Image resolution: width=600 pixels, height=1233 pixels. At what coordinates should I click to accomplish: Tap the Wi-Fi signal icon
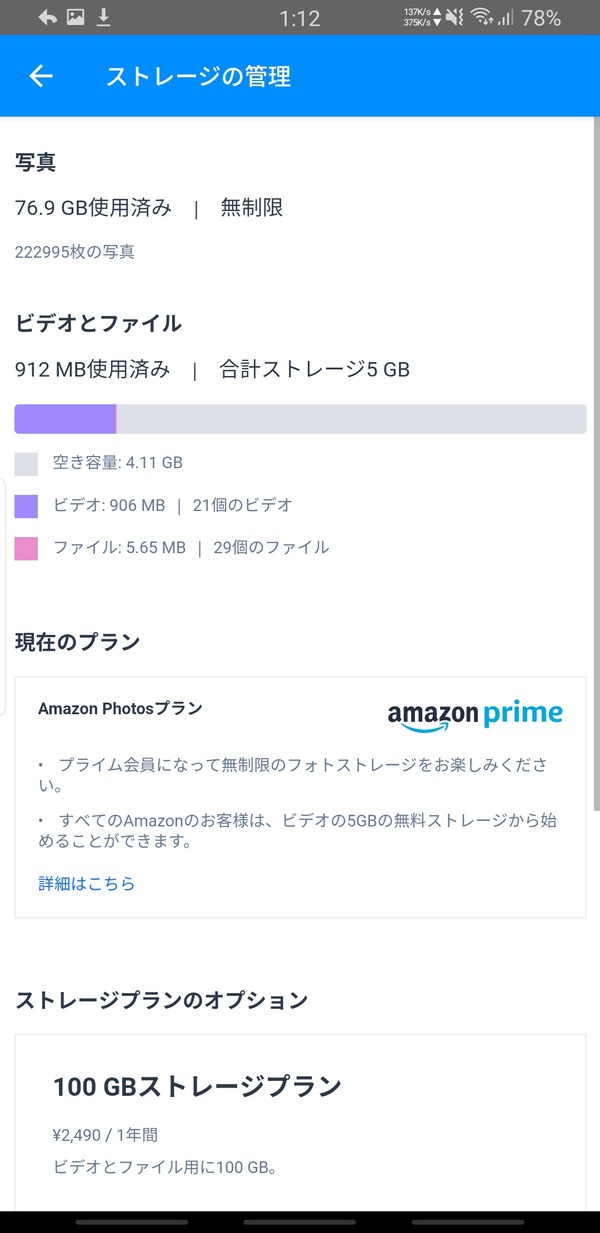coord(482,17)
